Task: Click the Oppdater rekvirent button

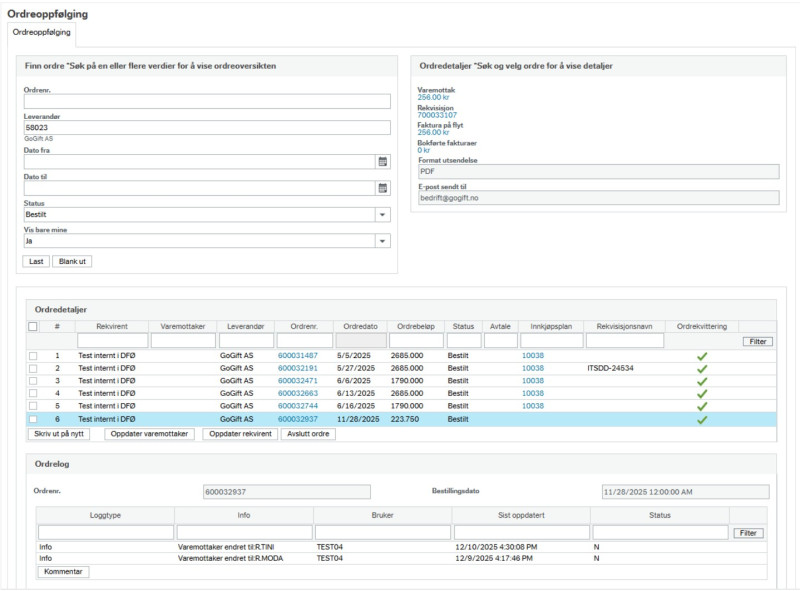Action: [240, 434]
